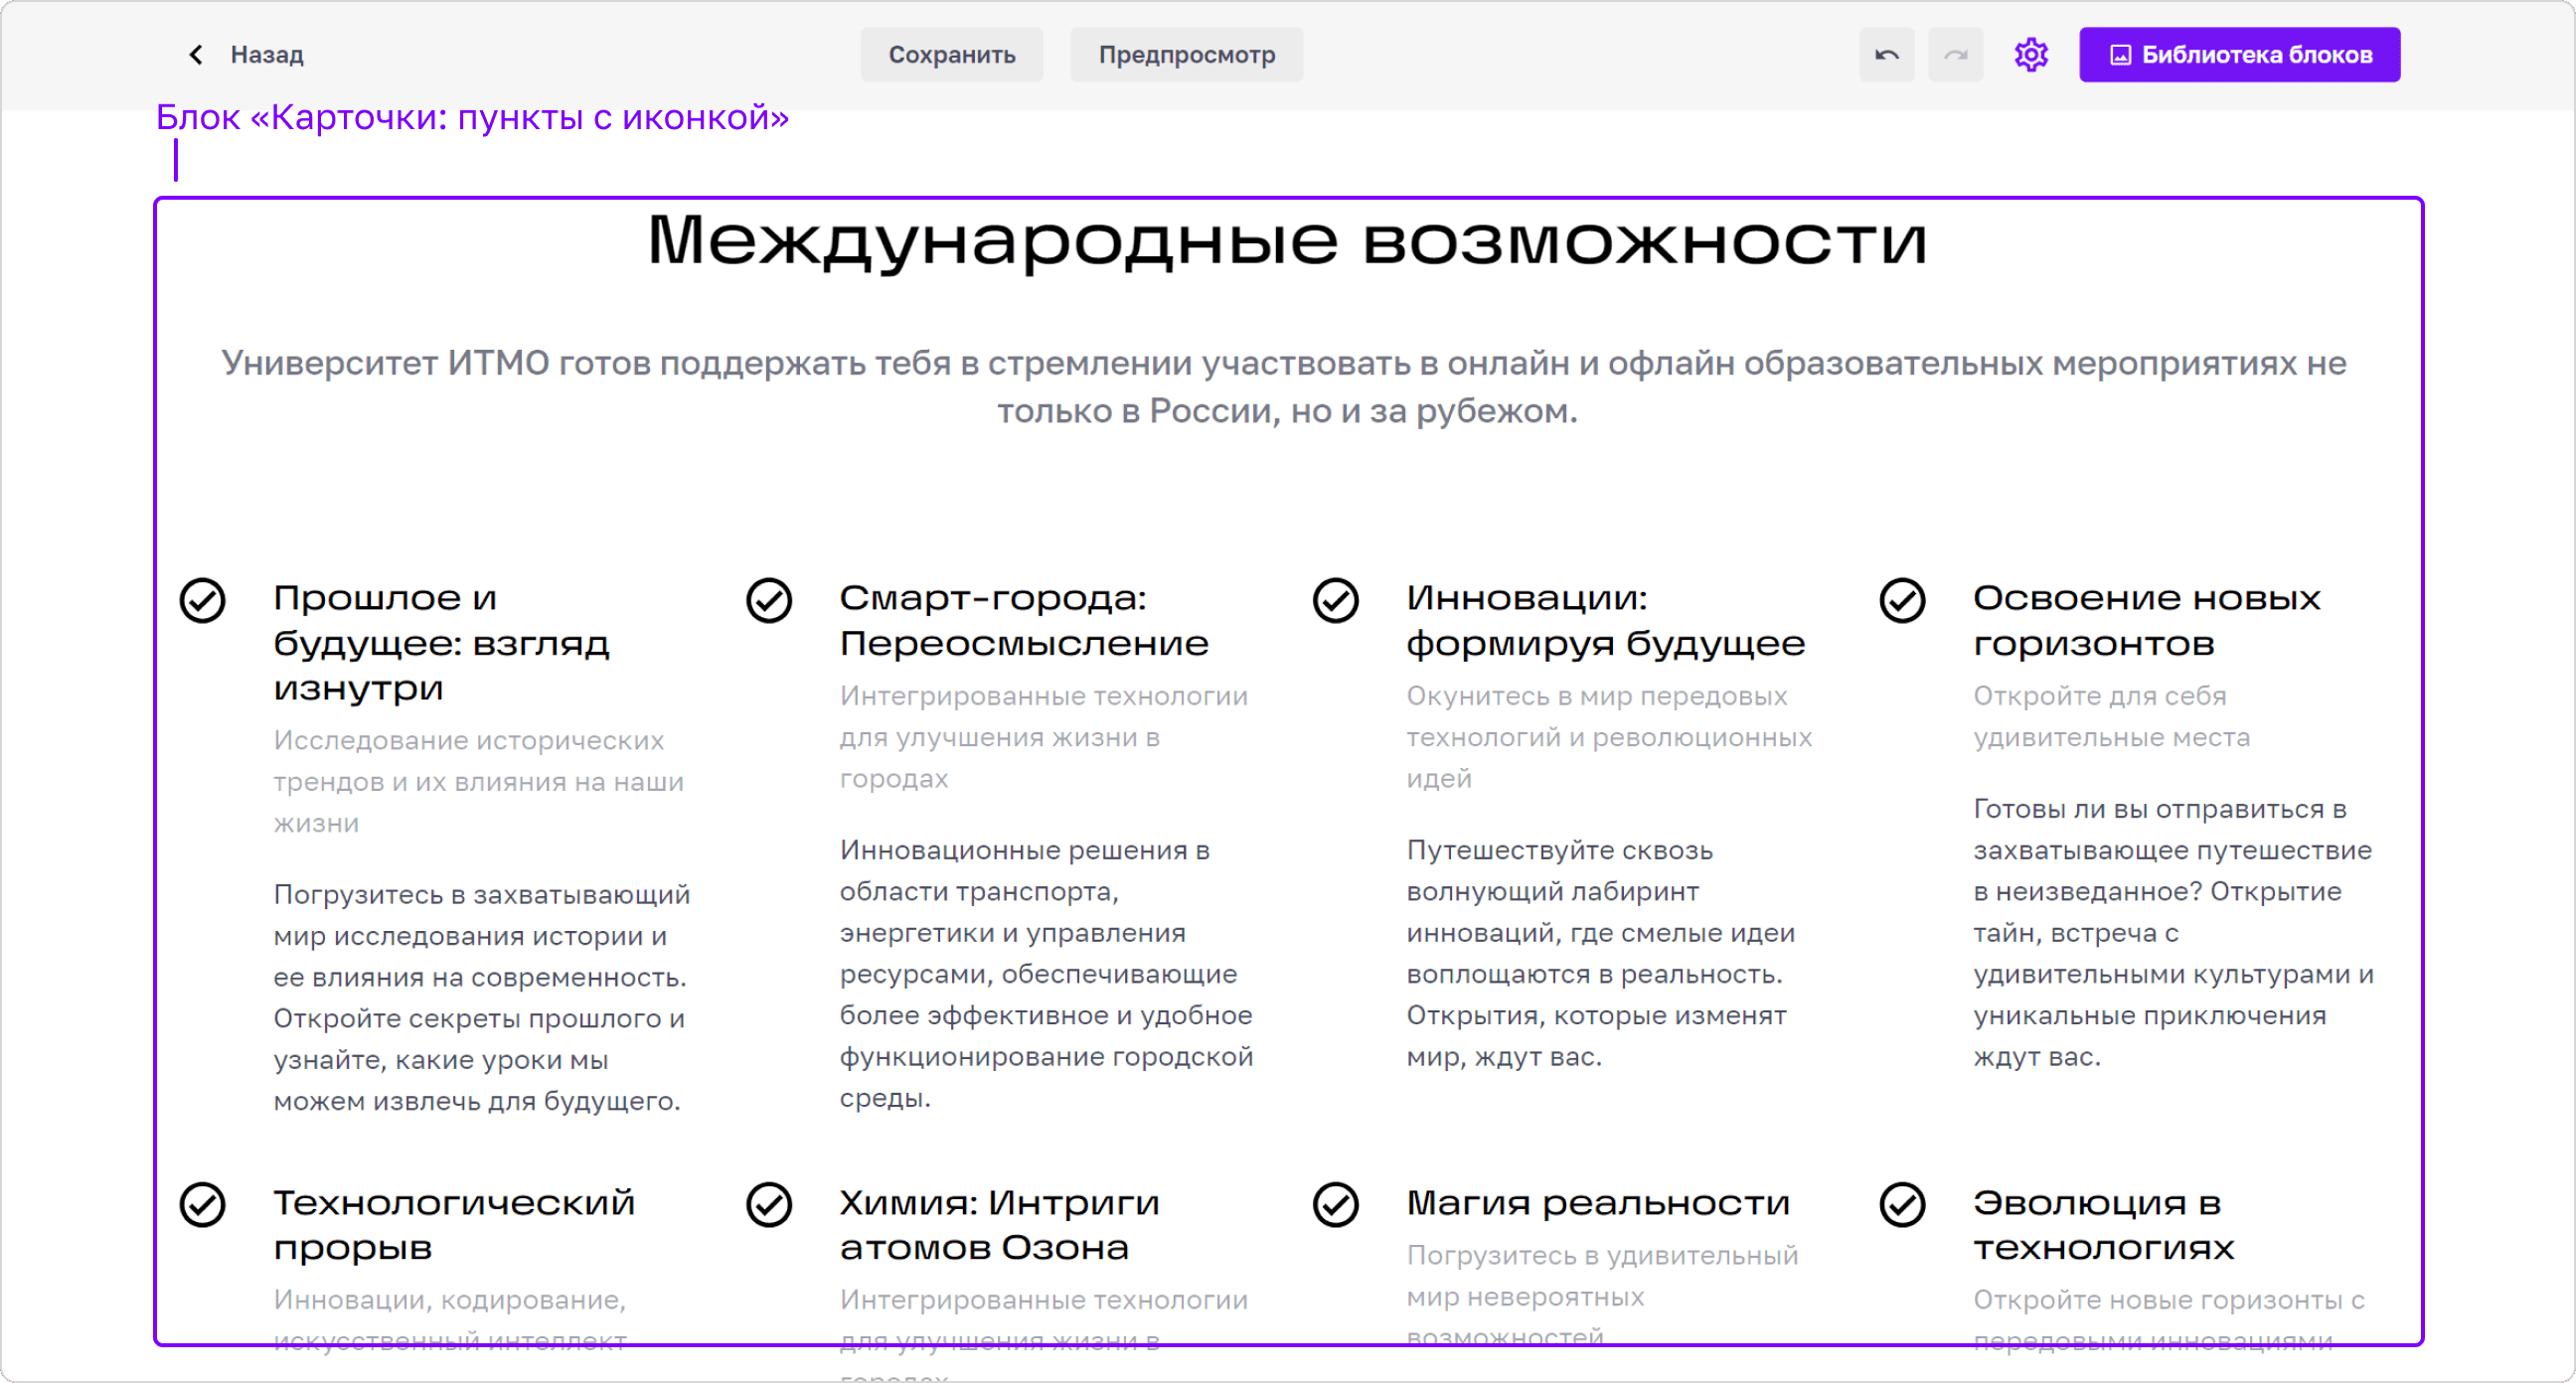The image size is (2576, 1383).
Task: Click the checkmark icon beside Освоение новых горизонтов
Action: point(1902,600)
